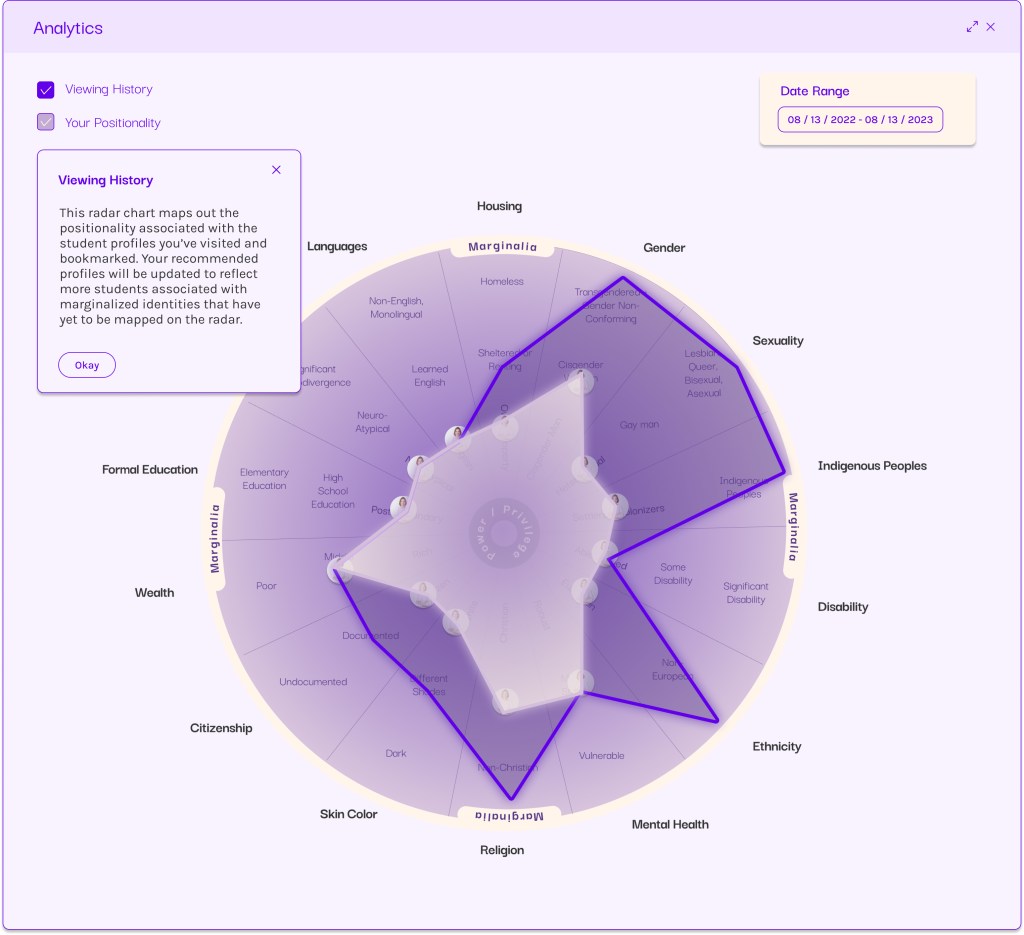The width and height of the screenshot is (1024, 935).
Task: Open the avatar next to Colonizers label
Action: click(615, 504)
